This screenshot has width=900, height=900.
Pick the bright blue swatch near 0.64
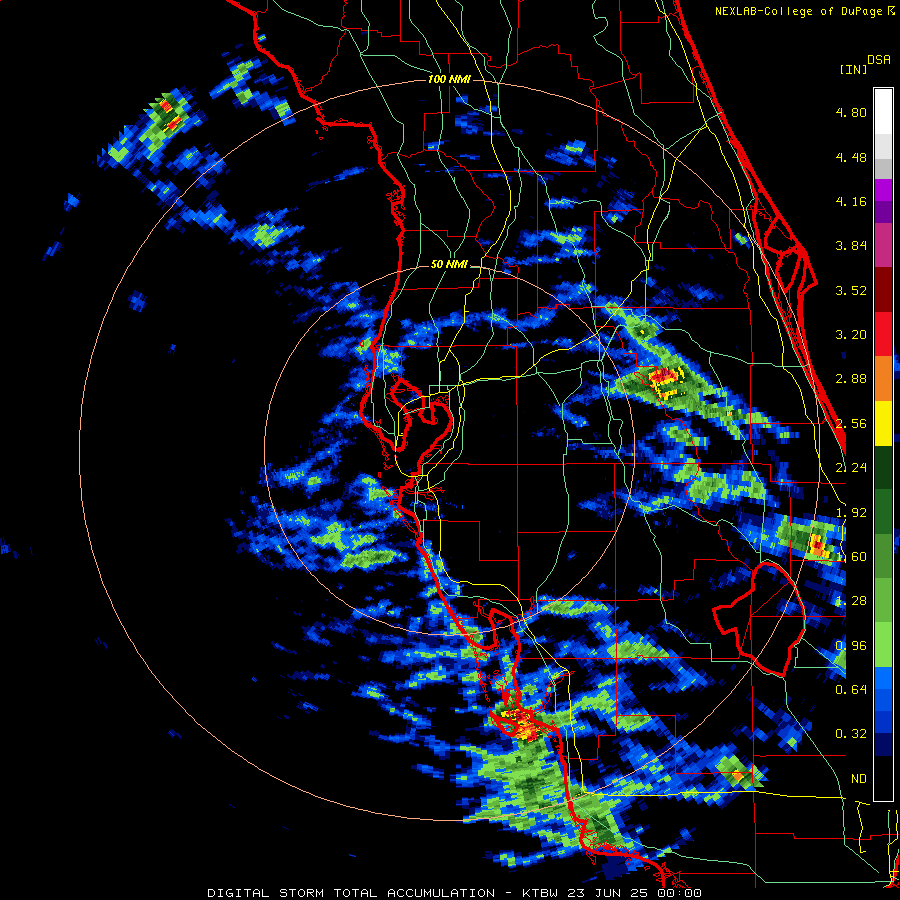pyautogui.click(x=883, y=678)
